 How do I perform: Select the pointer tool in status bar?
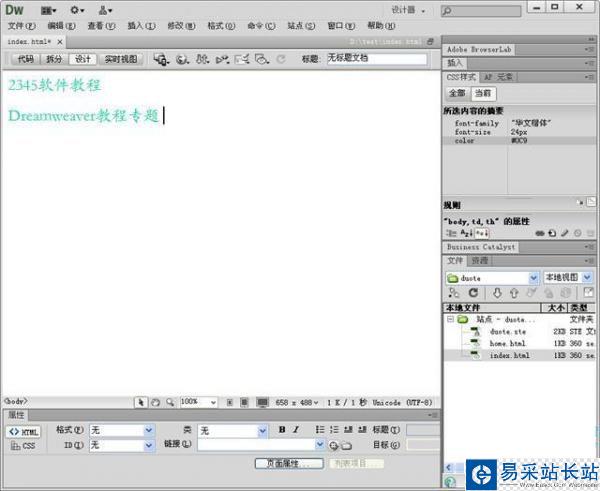tap(141, 402)
